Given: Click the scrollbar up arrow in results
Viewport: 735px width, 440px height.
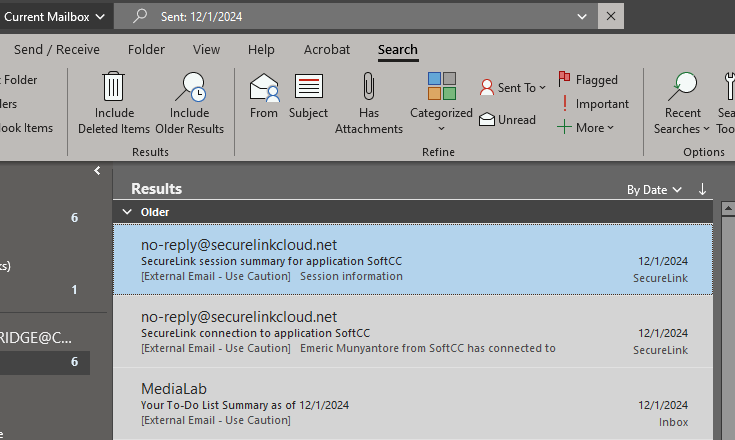Looking at the screenshot, I should pyautogui.click(x=728, y=208).
